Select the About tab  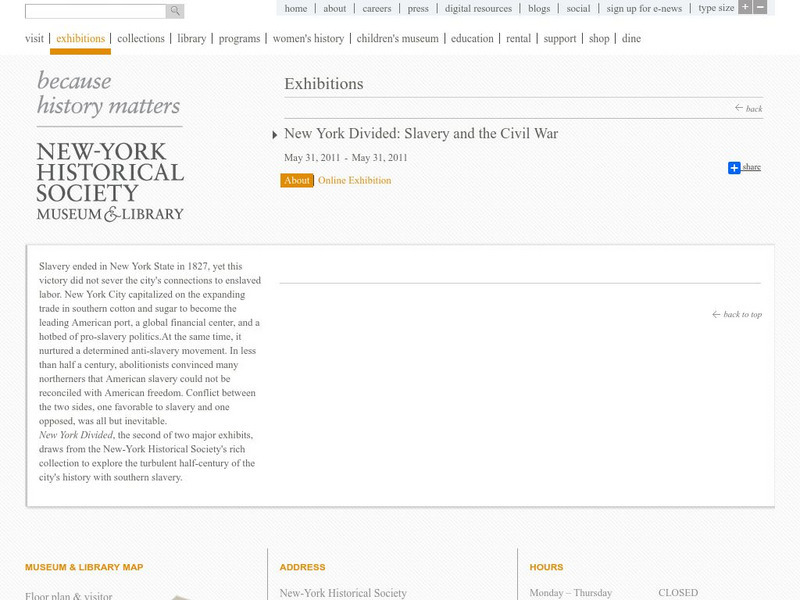pyautogui.click(x=297, y=180)
